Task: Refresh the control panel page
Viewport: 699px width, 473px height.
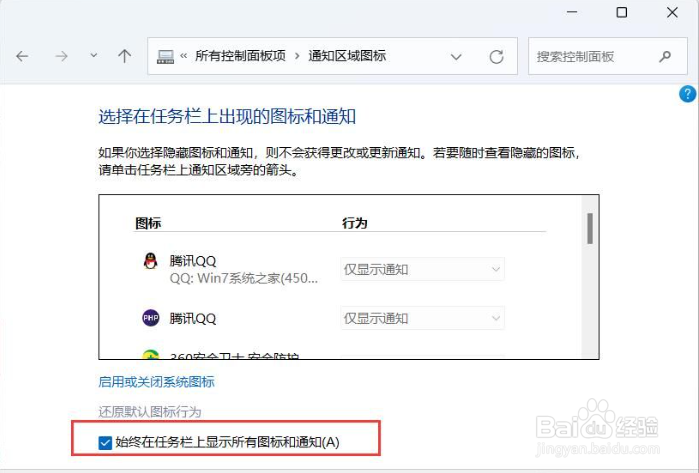Action: (x=496, y=57)
